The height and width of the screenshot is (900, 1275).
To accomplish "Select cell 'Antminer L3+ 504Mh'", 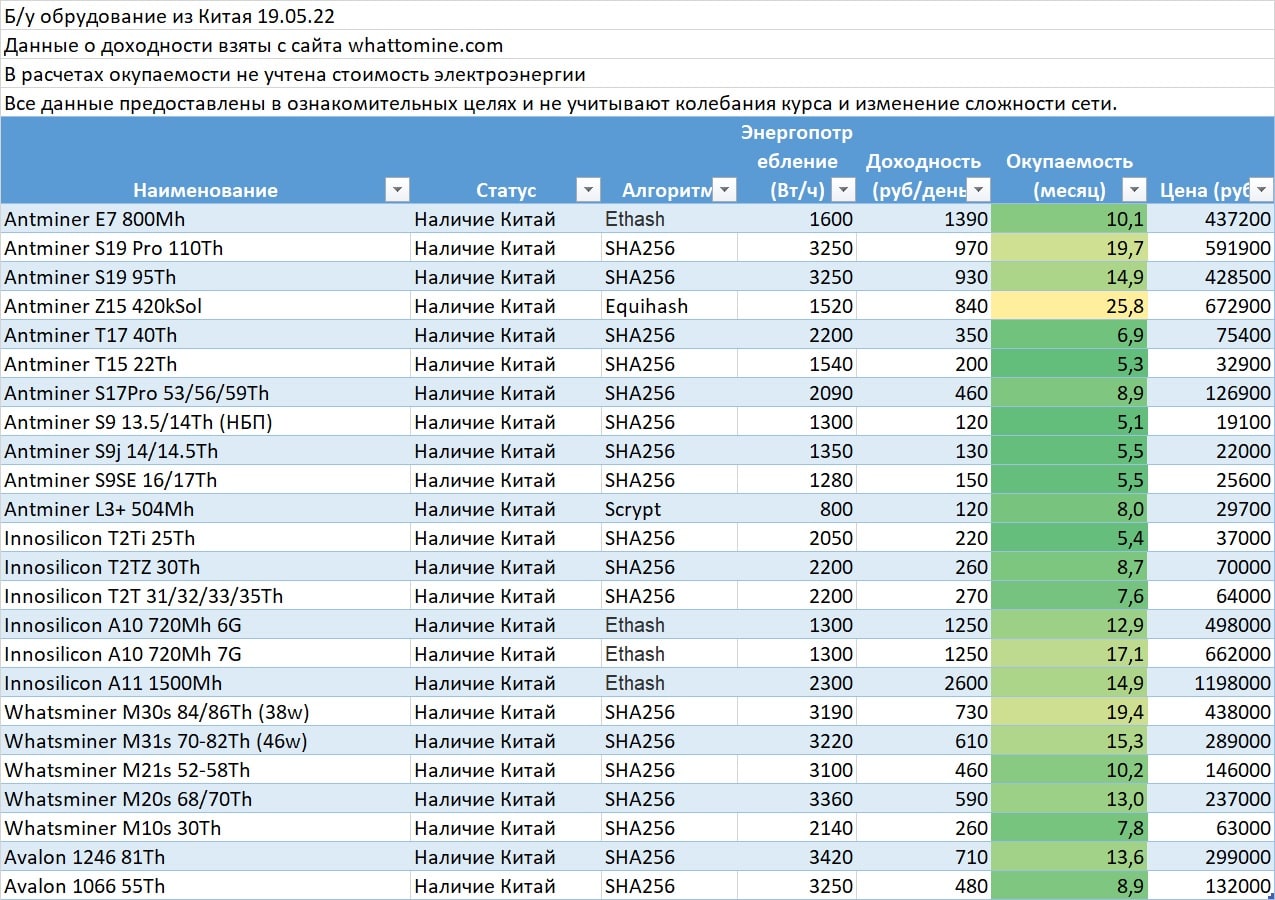I will [x=205, y=509].
